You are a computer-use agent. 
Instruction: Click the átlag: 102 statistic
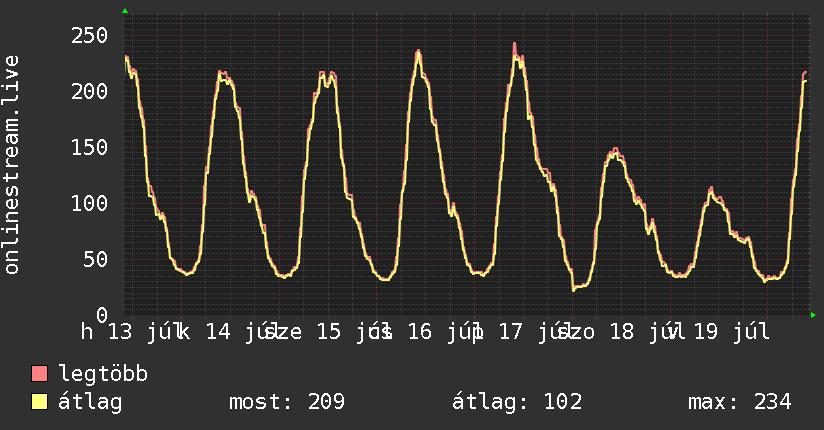coord(517,402)
